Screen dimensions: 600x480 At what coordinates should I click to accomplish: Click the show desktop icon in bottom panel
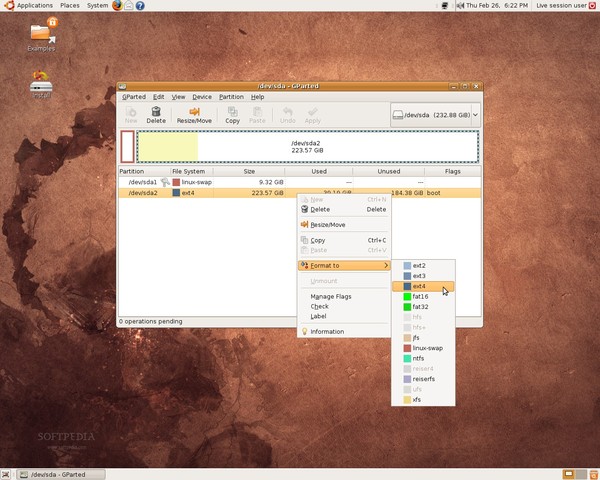(6, 475)
